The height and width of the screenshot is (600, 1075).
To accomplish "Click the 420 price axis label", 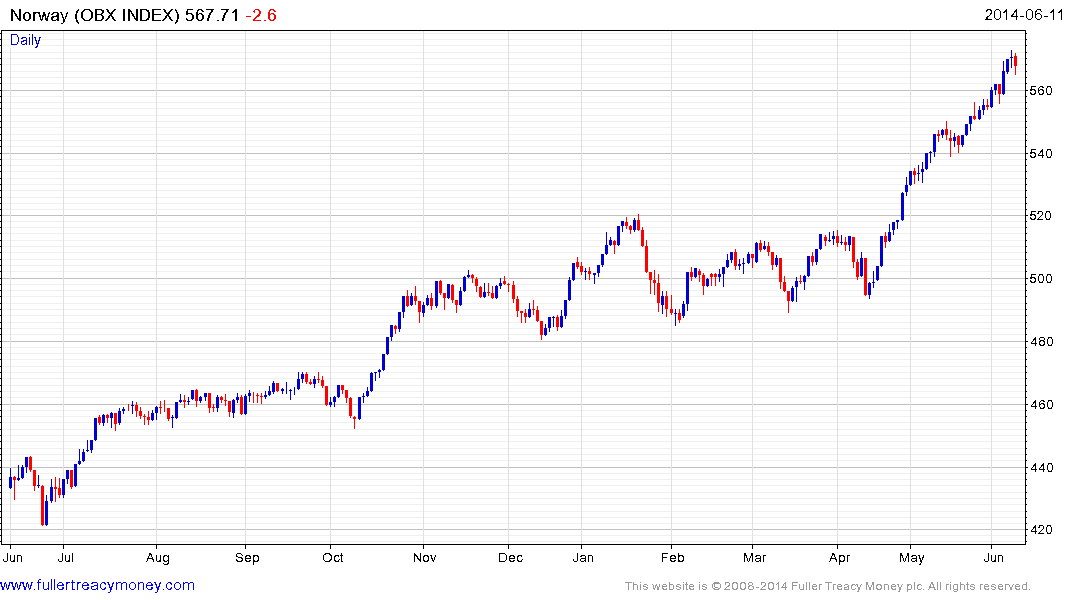I will 1041,530.
